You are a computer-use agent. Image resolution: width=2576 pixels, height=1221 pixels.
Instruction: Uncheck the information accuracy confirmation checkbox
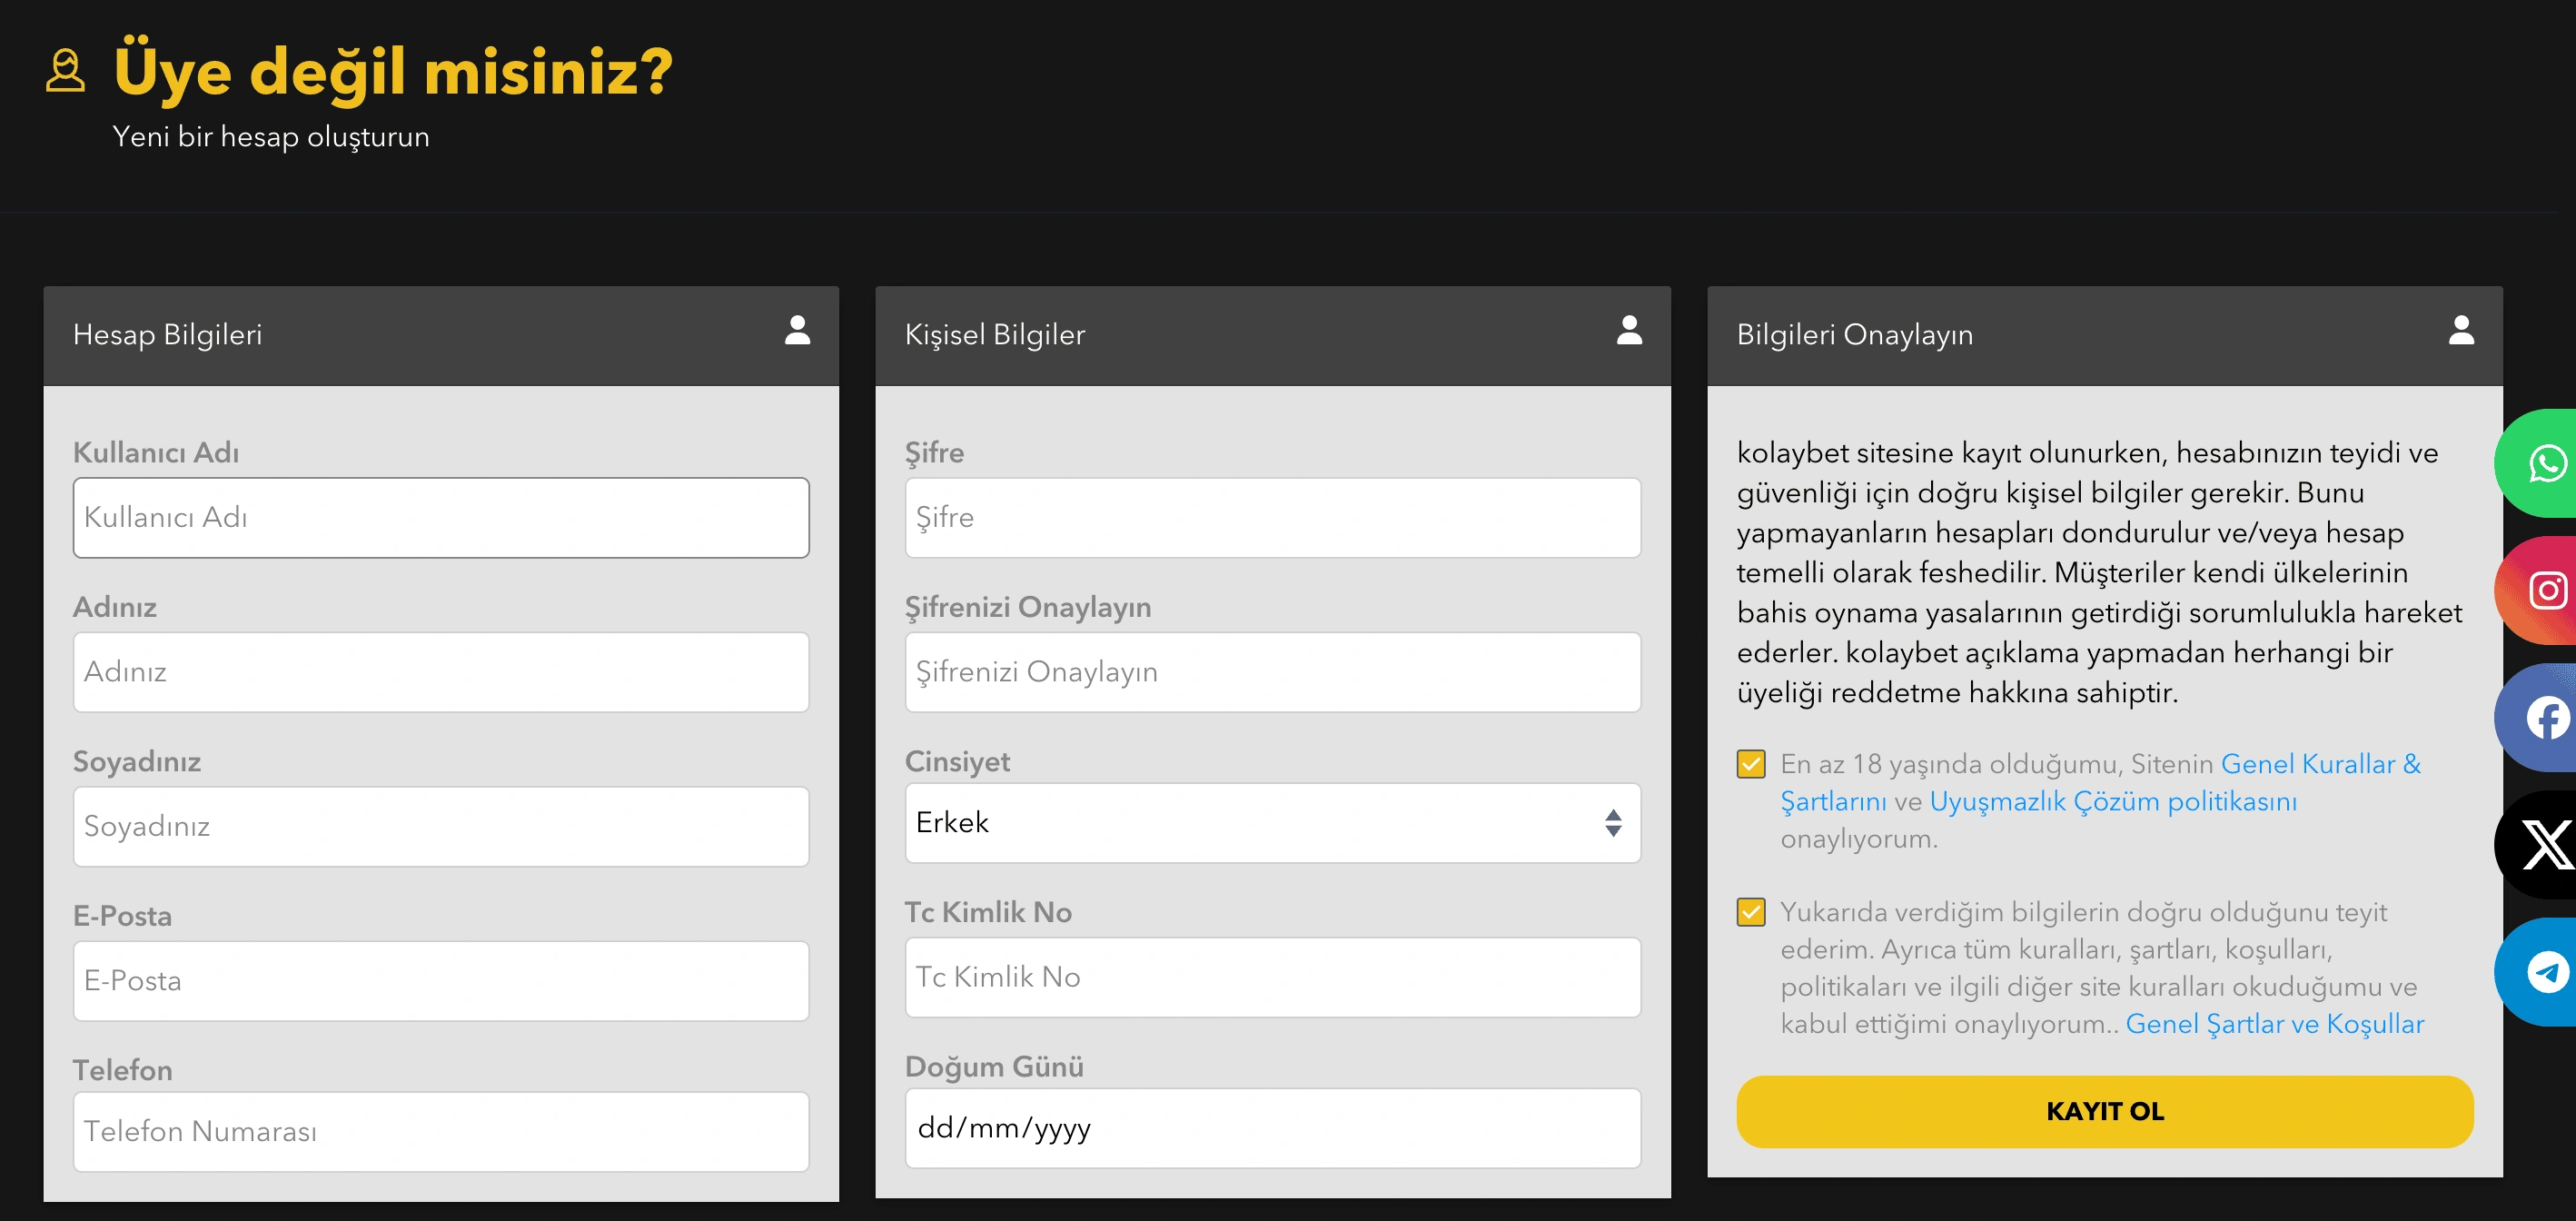pyautogui.click(x=1751, y=912)
